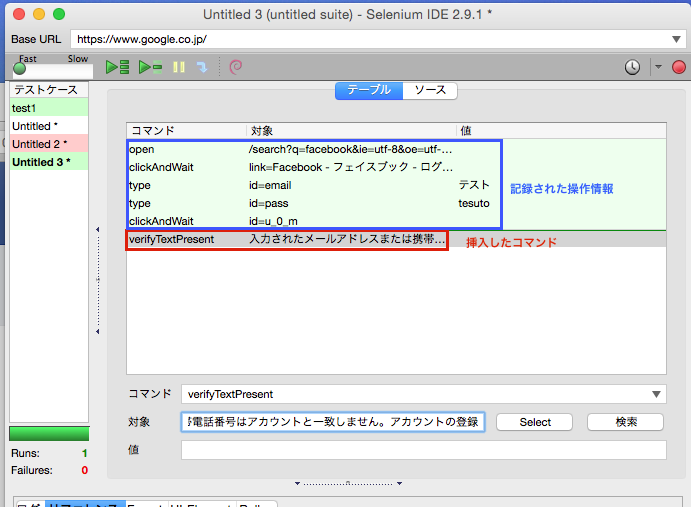Click the Fast/Slow speed slider

20,68
